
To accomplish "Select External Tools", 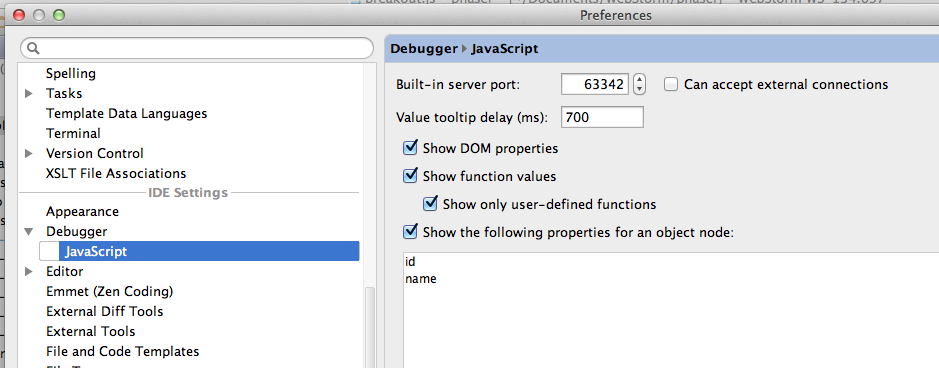I will pos(90,331).
